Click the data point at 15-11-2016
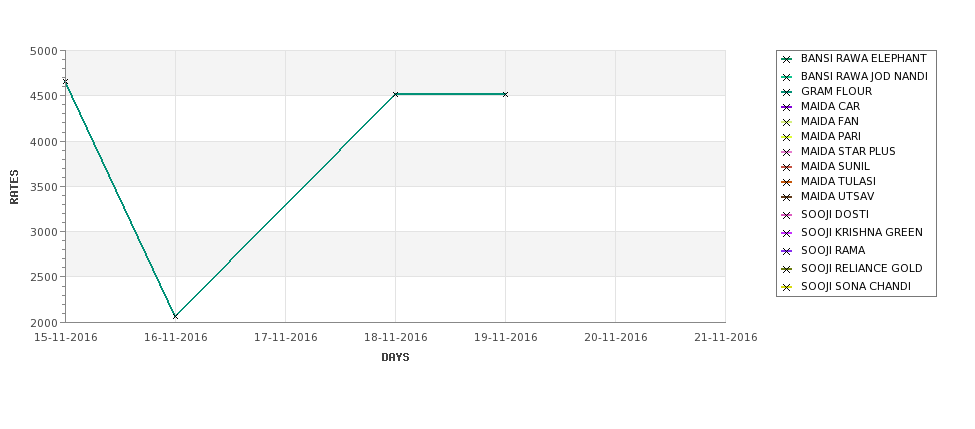 coord(65,81)
